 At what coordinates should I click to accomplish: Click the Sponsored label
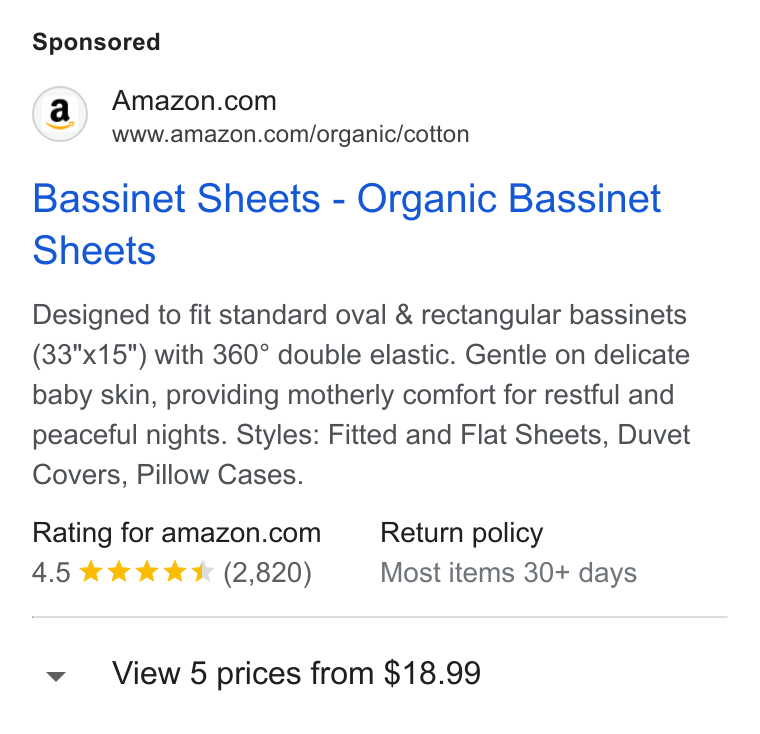tap(96, 42)
